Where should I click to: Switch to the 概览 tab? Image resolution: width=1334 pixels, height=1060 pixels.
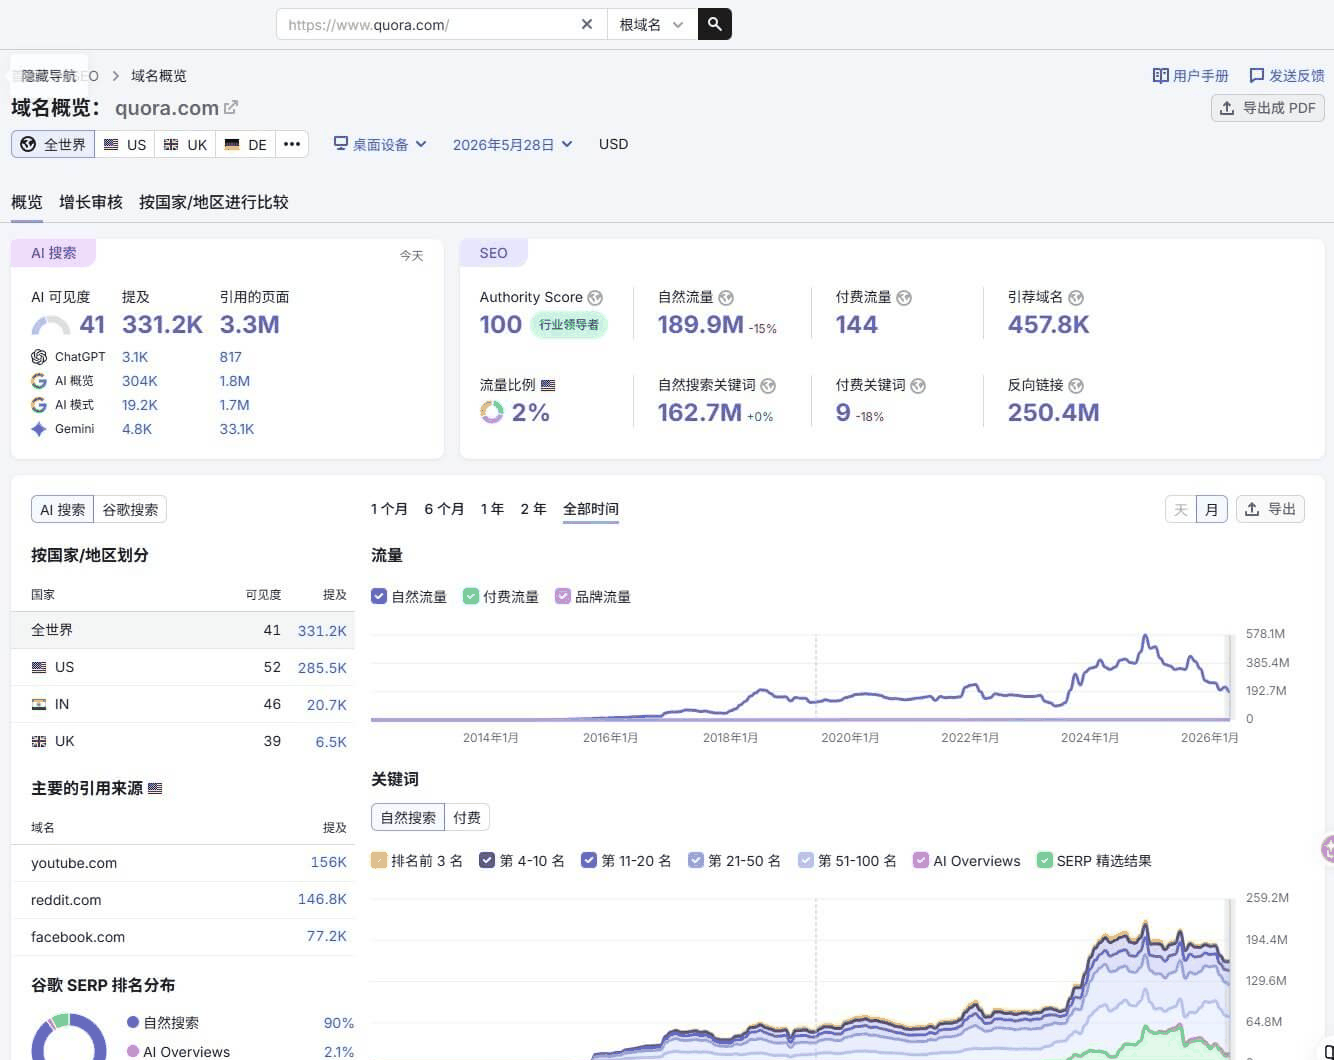tap(27, 202)
